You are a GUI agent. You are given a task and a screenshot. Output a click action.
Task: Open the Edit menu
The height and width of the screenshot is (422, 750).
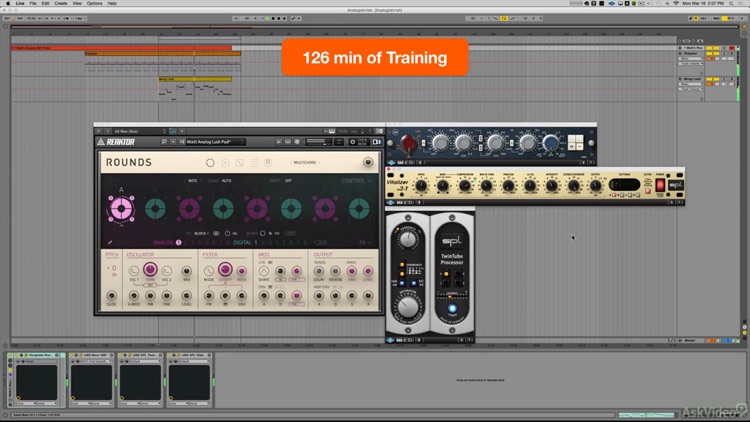coord(45,3)
